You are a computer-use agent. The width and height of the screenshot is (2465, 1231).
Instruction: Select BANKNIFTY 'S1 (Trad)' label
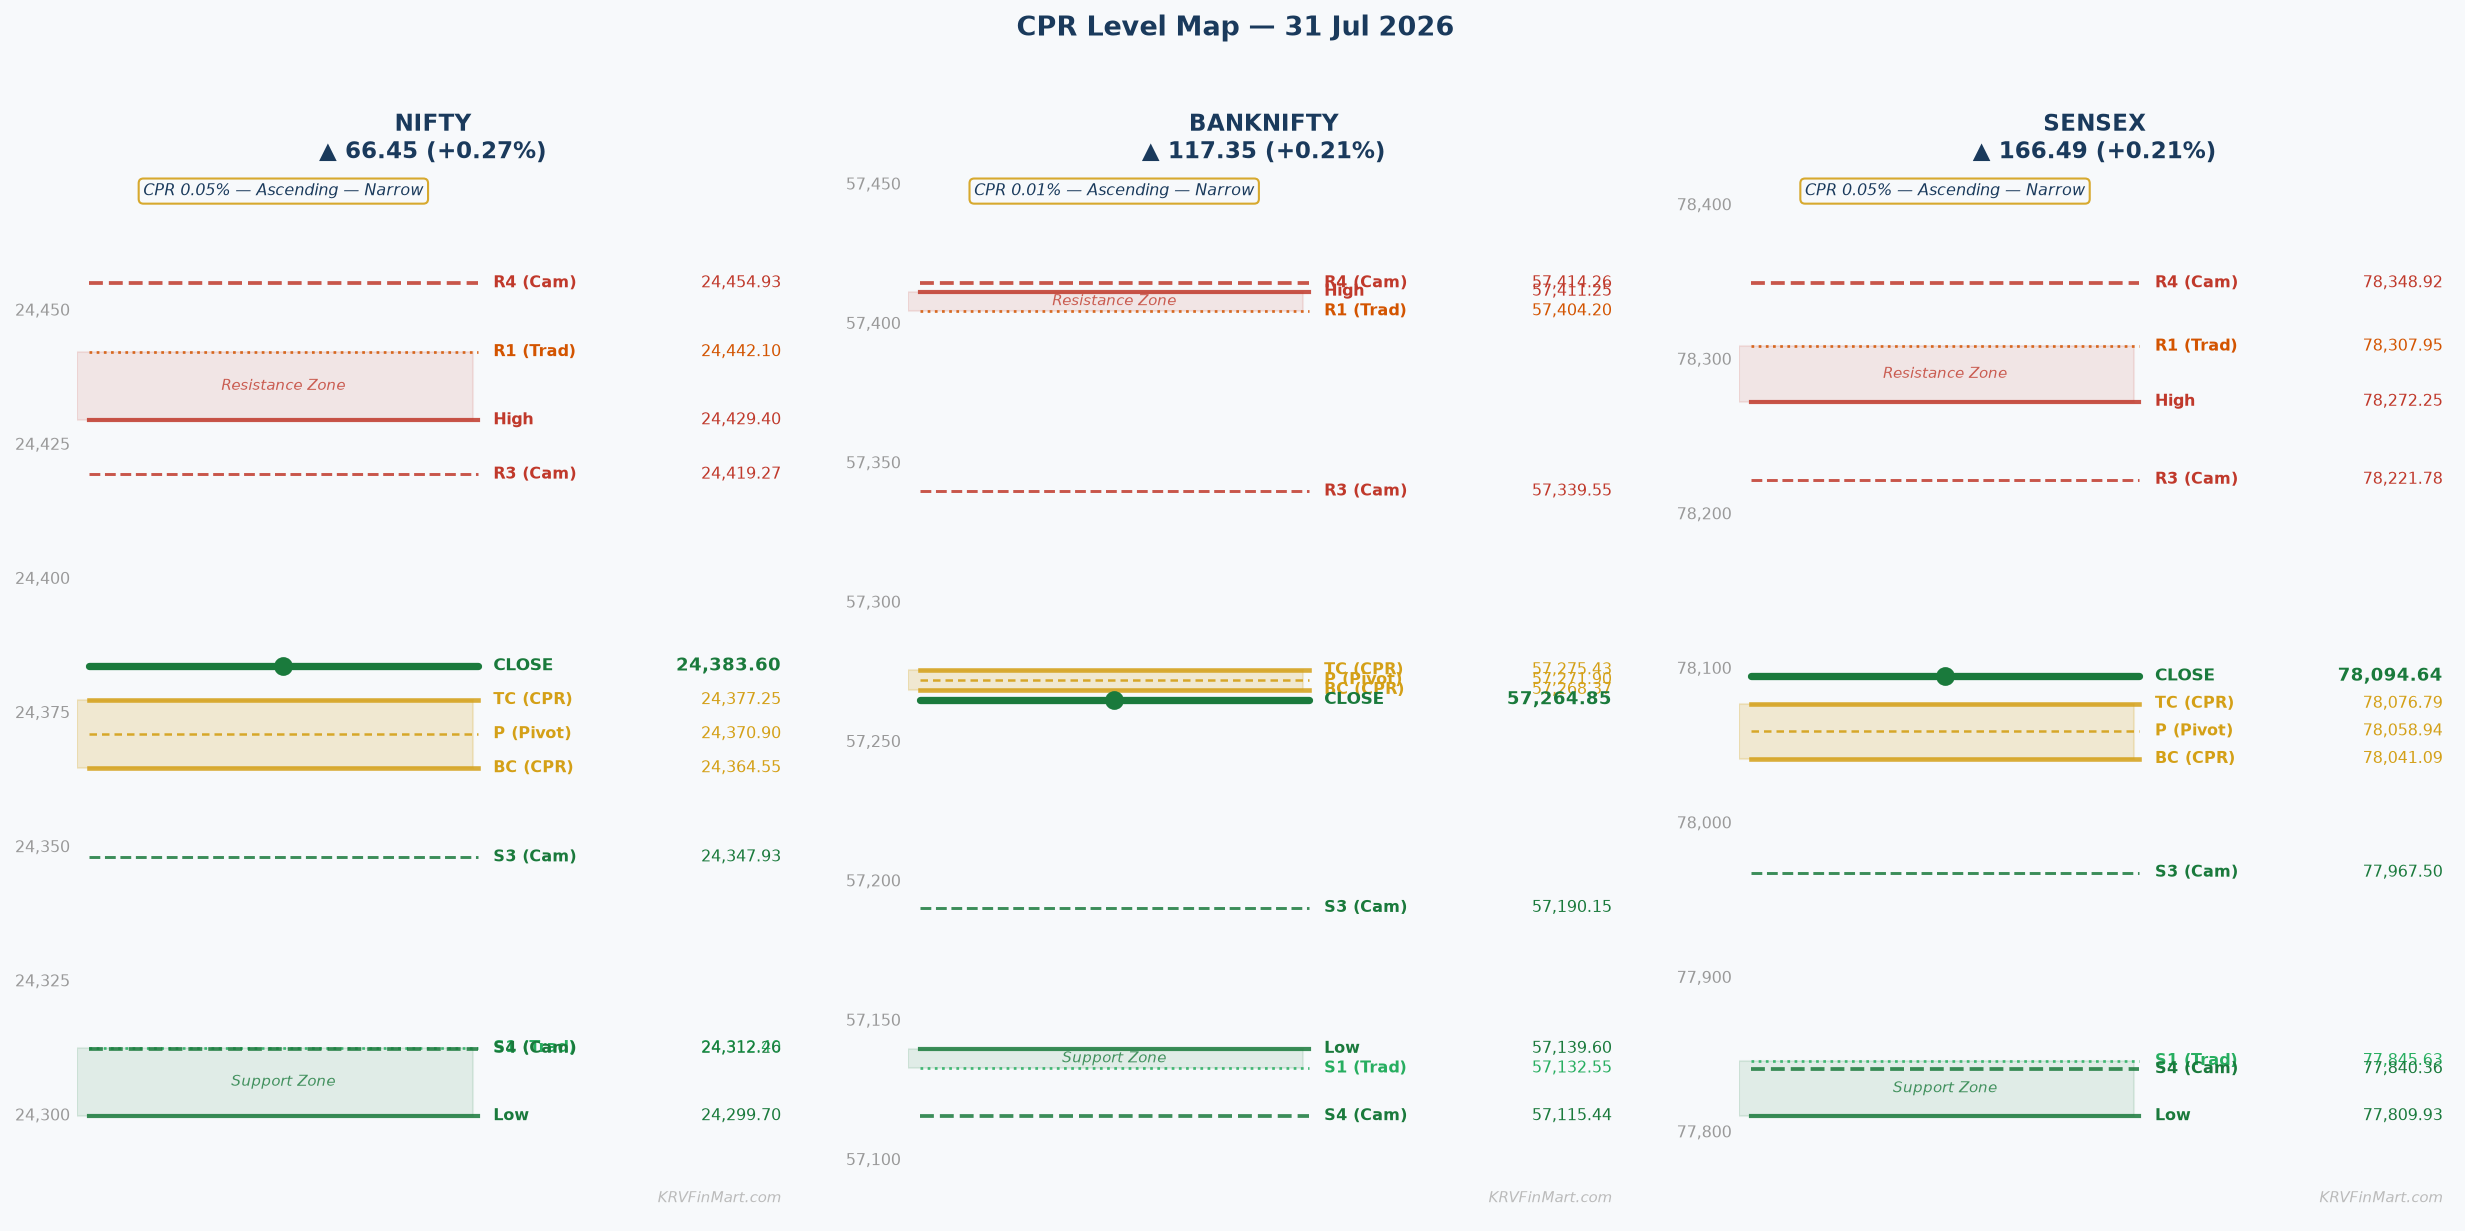click(1365, 1067)
